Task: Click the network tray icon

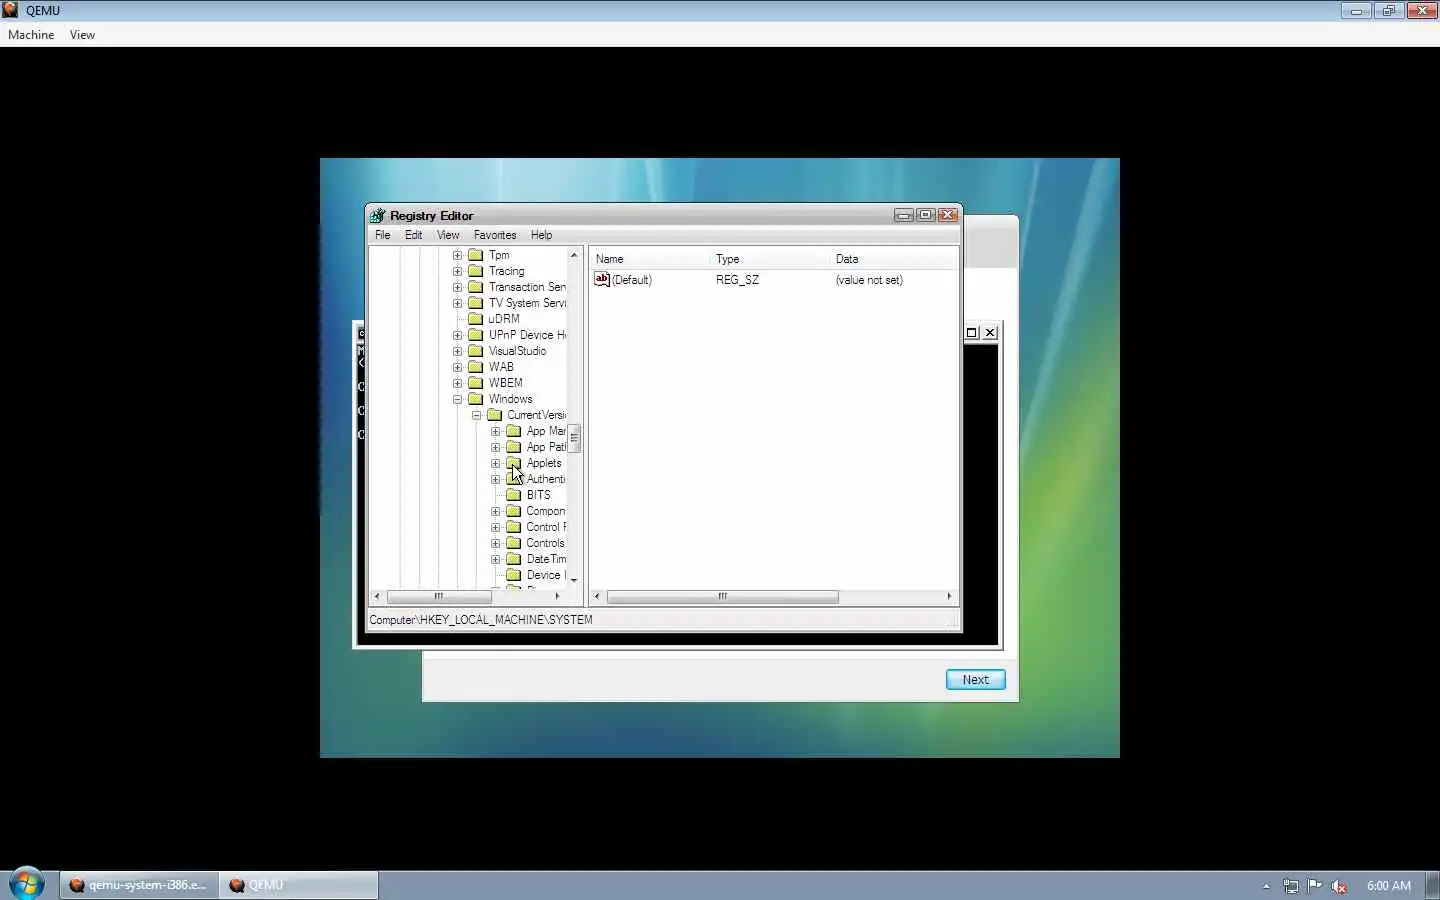Action: [x=1291, y=886]
